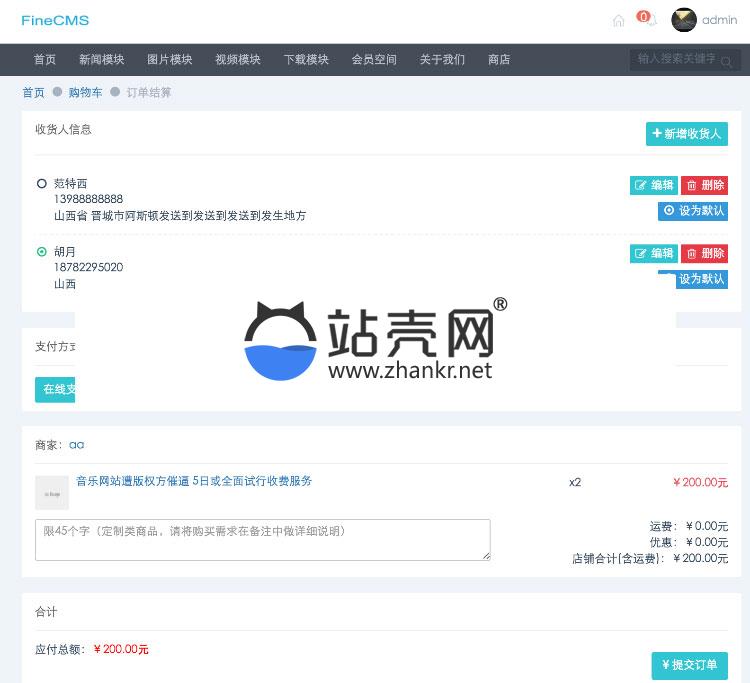Select the 范特西 address radio button
Image resolution: width=750 pixels, height=683 pixels.
42,184
